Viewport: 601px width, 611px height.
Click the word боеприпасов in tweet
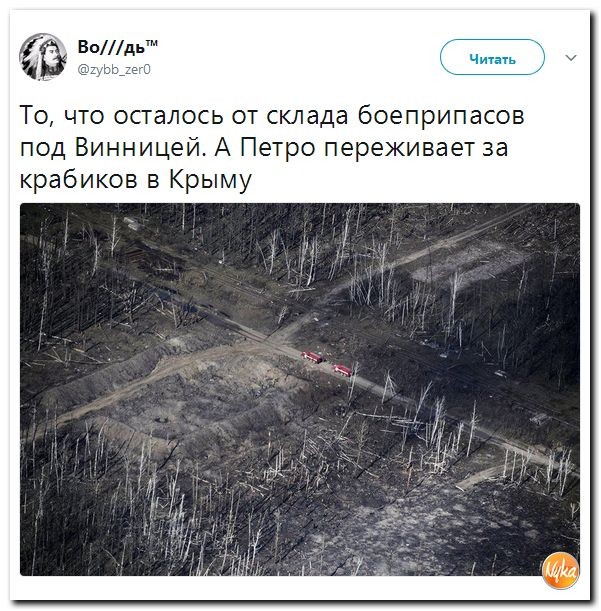coord(441,116)
